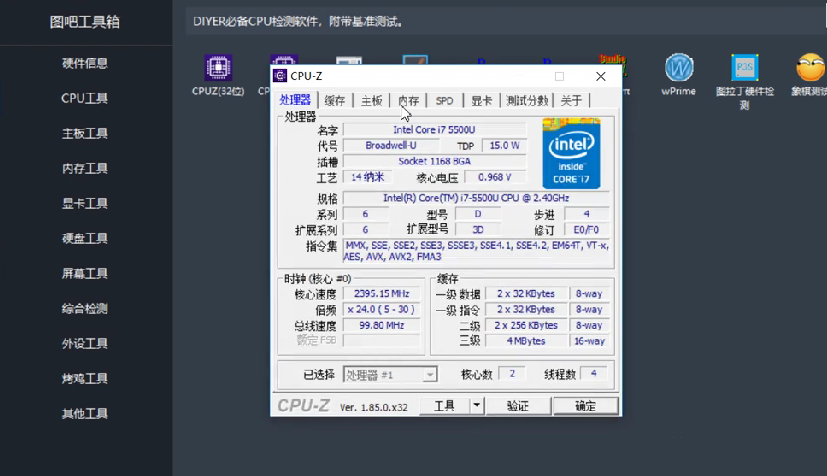Launch the wPrime benchmark icon
The height and width of the screenshot is (476, 827).
coord(679,69)
